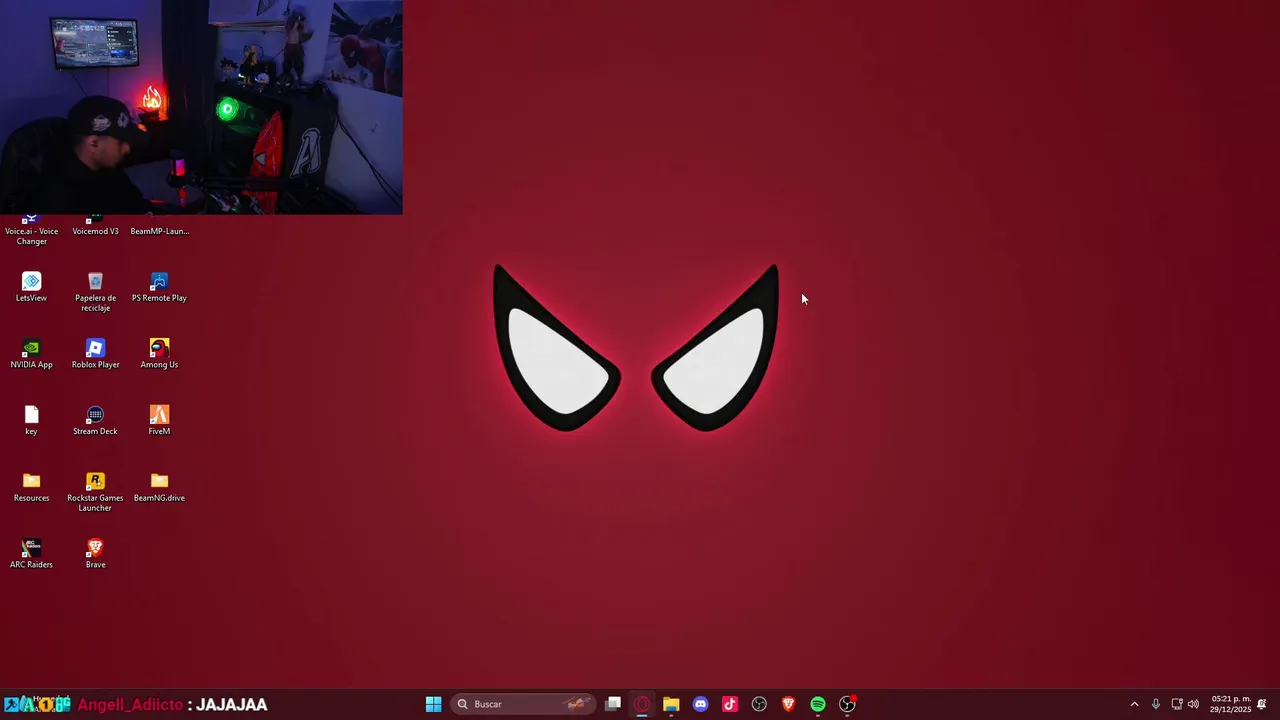Select the Among Us desktop shortcut
Screen dimensions: 1280x720
pos(159,354)
